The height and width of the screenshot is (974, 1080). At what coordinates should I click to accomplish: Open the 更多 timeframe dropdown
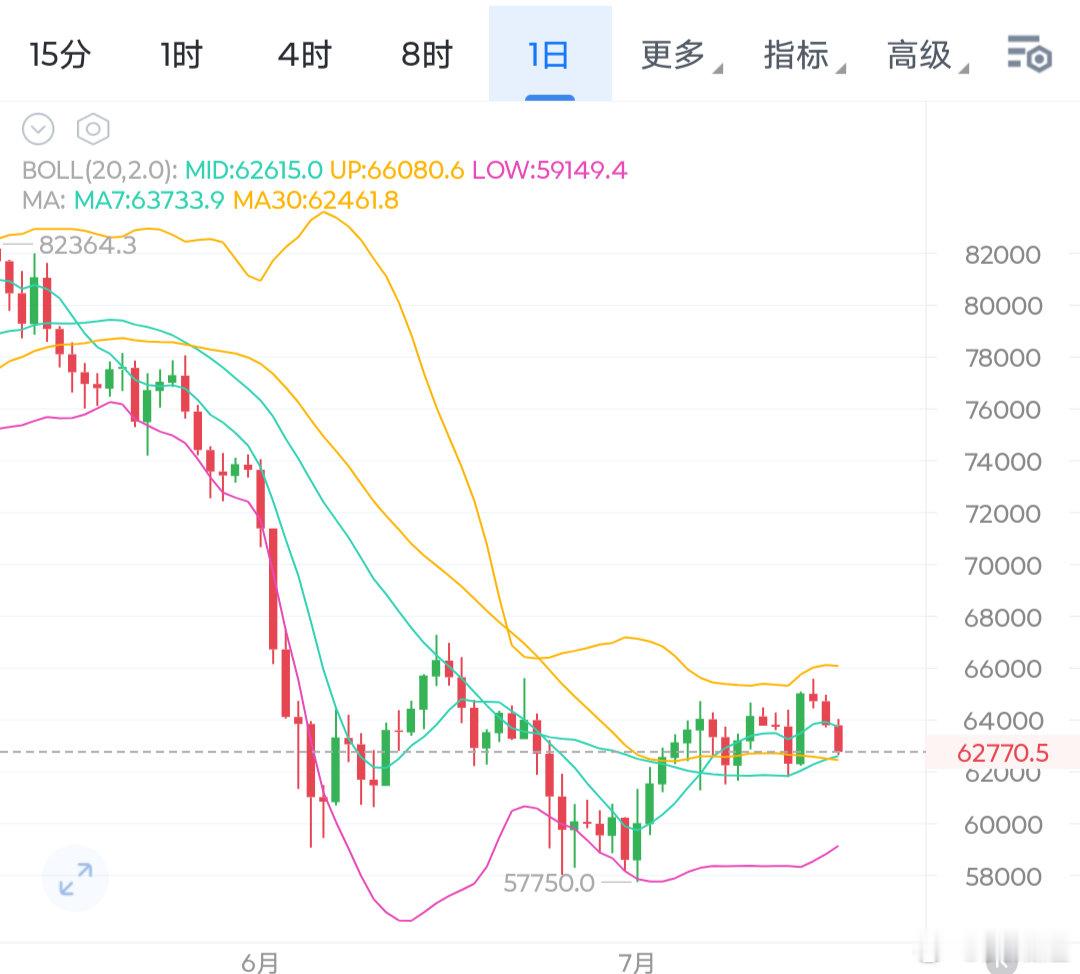681,55
